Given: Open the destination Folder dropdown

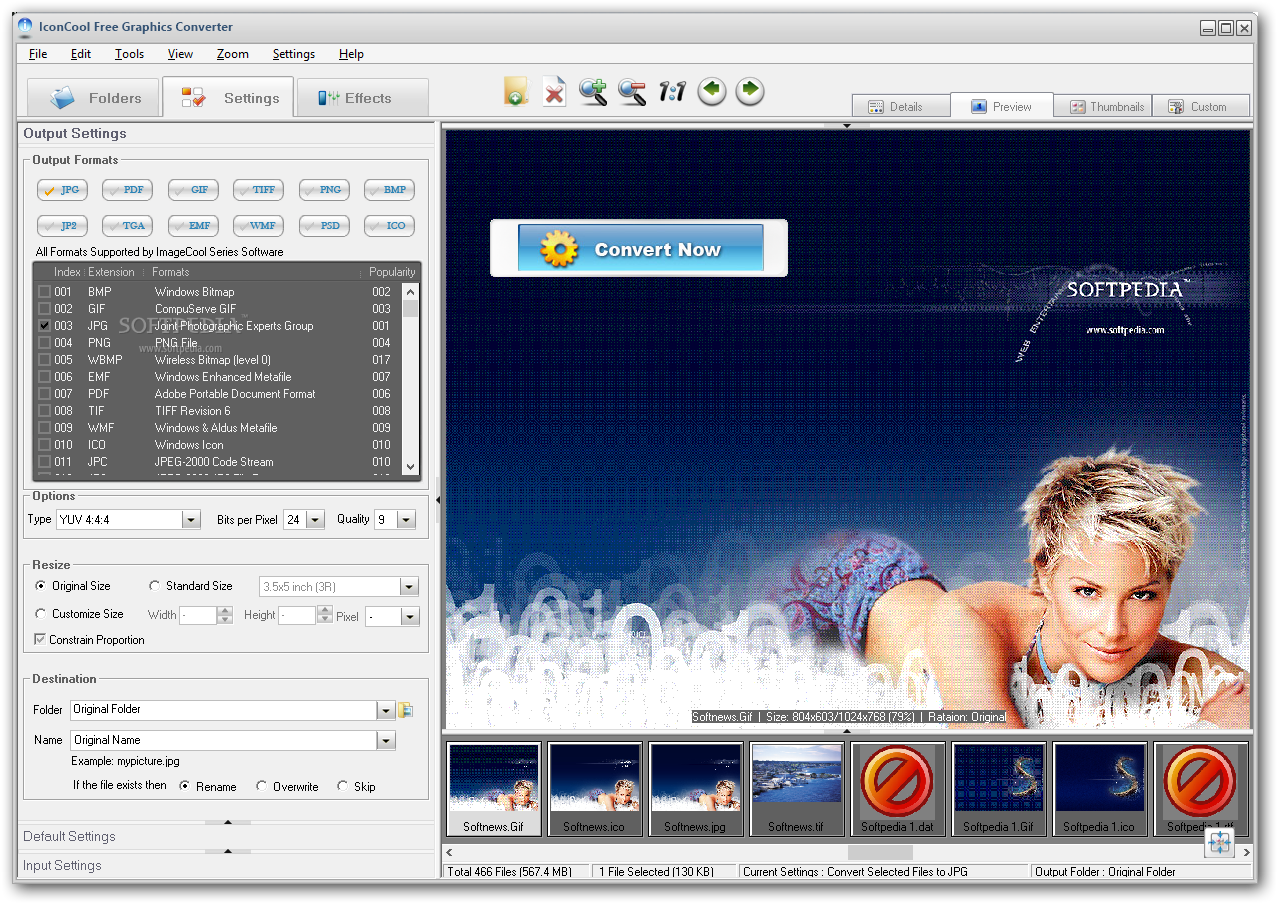Looking at the screenshot, I should [386, 710].
